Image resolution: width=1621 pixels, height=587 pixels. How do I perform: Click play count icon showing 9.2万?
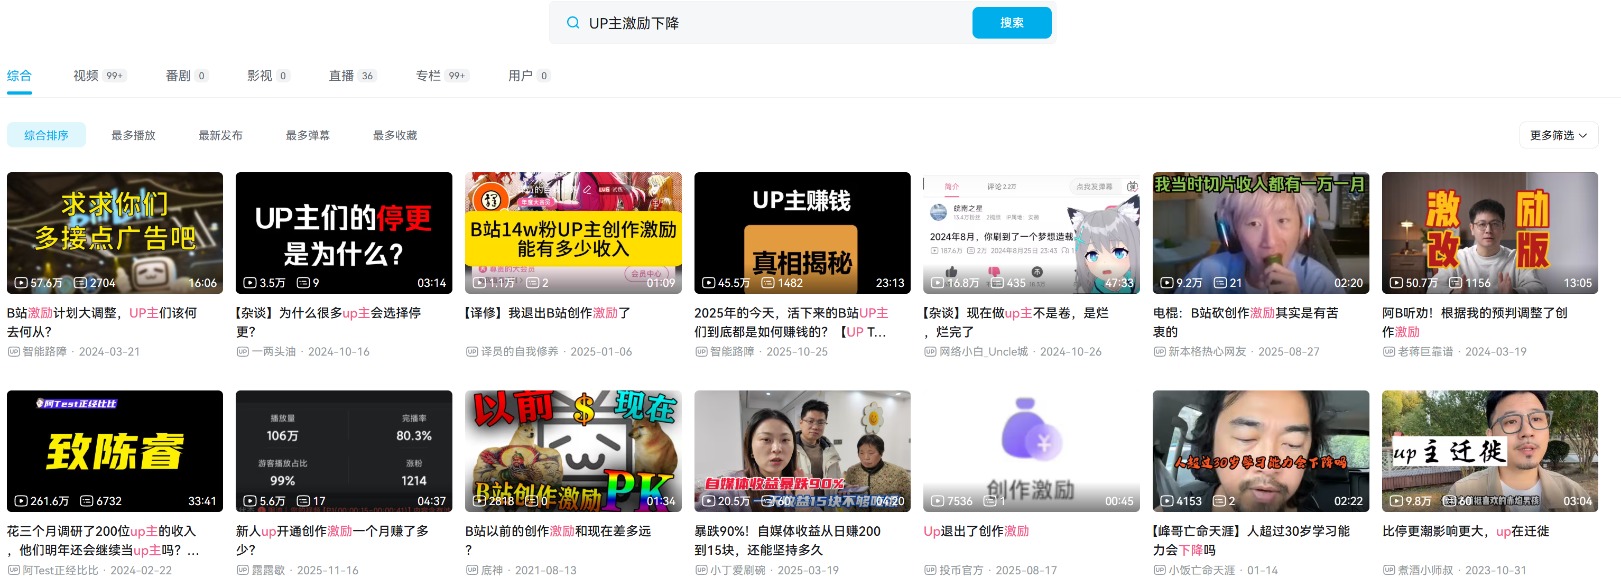[1167, 283]
